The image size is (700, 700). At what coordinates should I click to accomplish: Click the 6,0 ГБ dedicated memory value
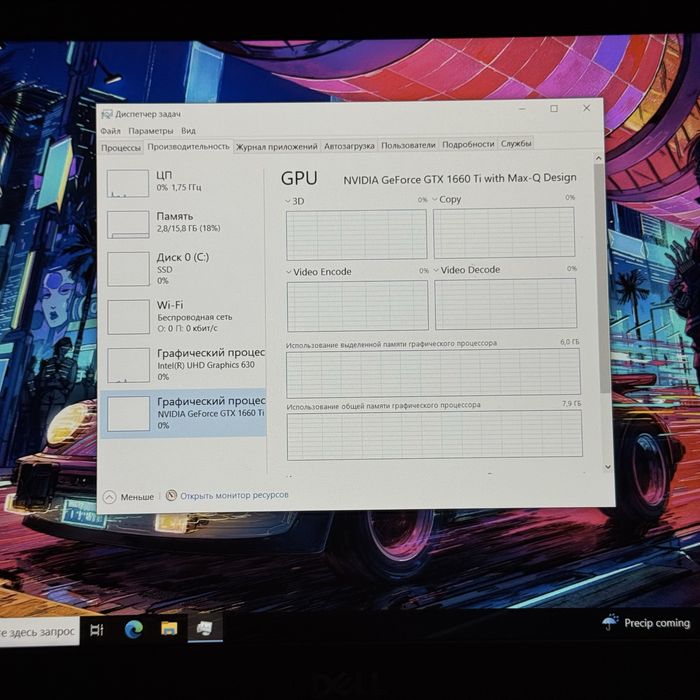570,342
